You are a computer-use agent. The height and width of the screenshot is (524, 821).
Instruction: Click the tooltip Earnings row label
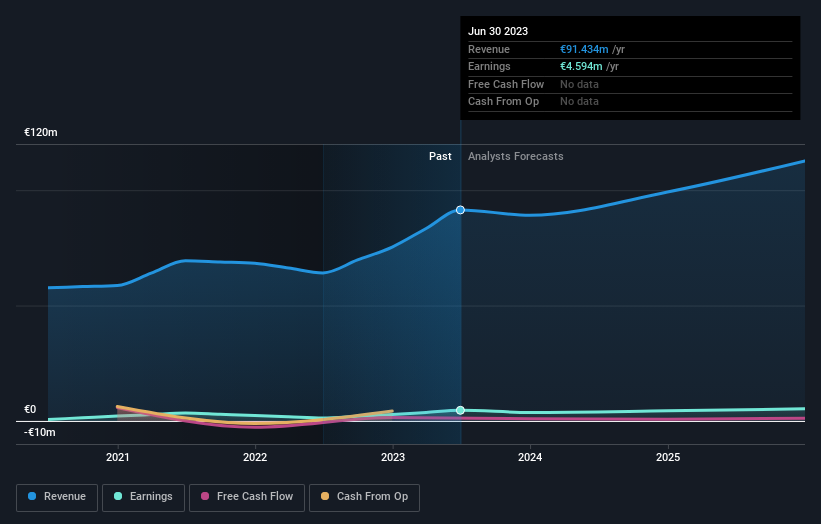489,66
